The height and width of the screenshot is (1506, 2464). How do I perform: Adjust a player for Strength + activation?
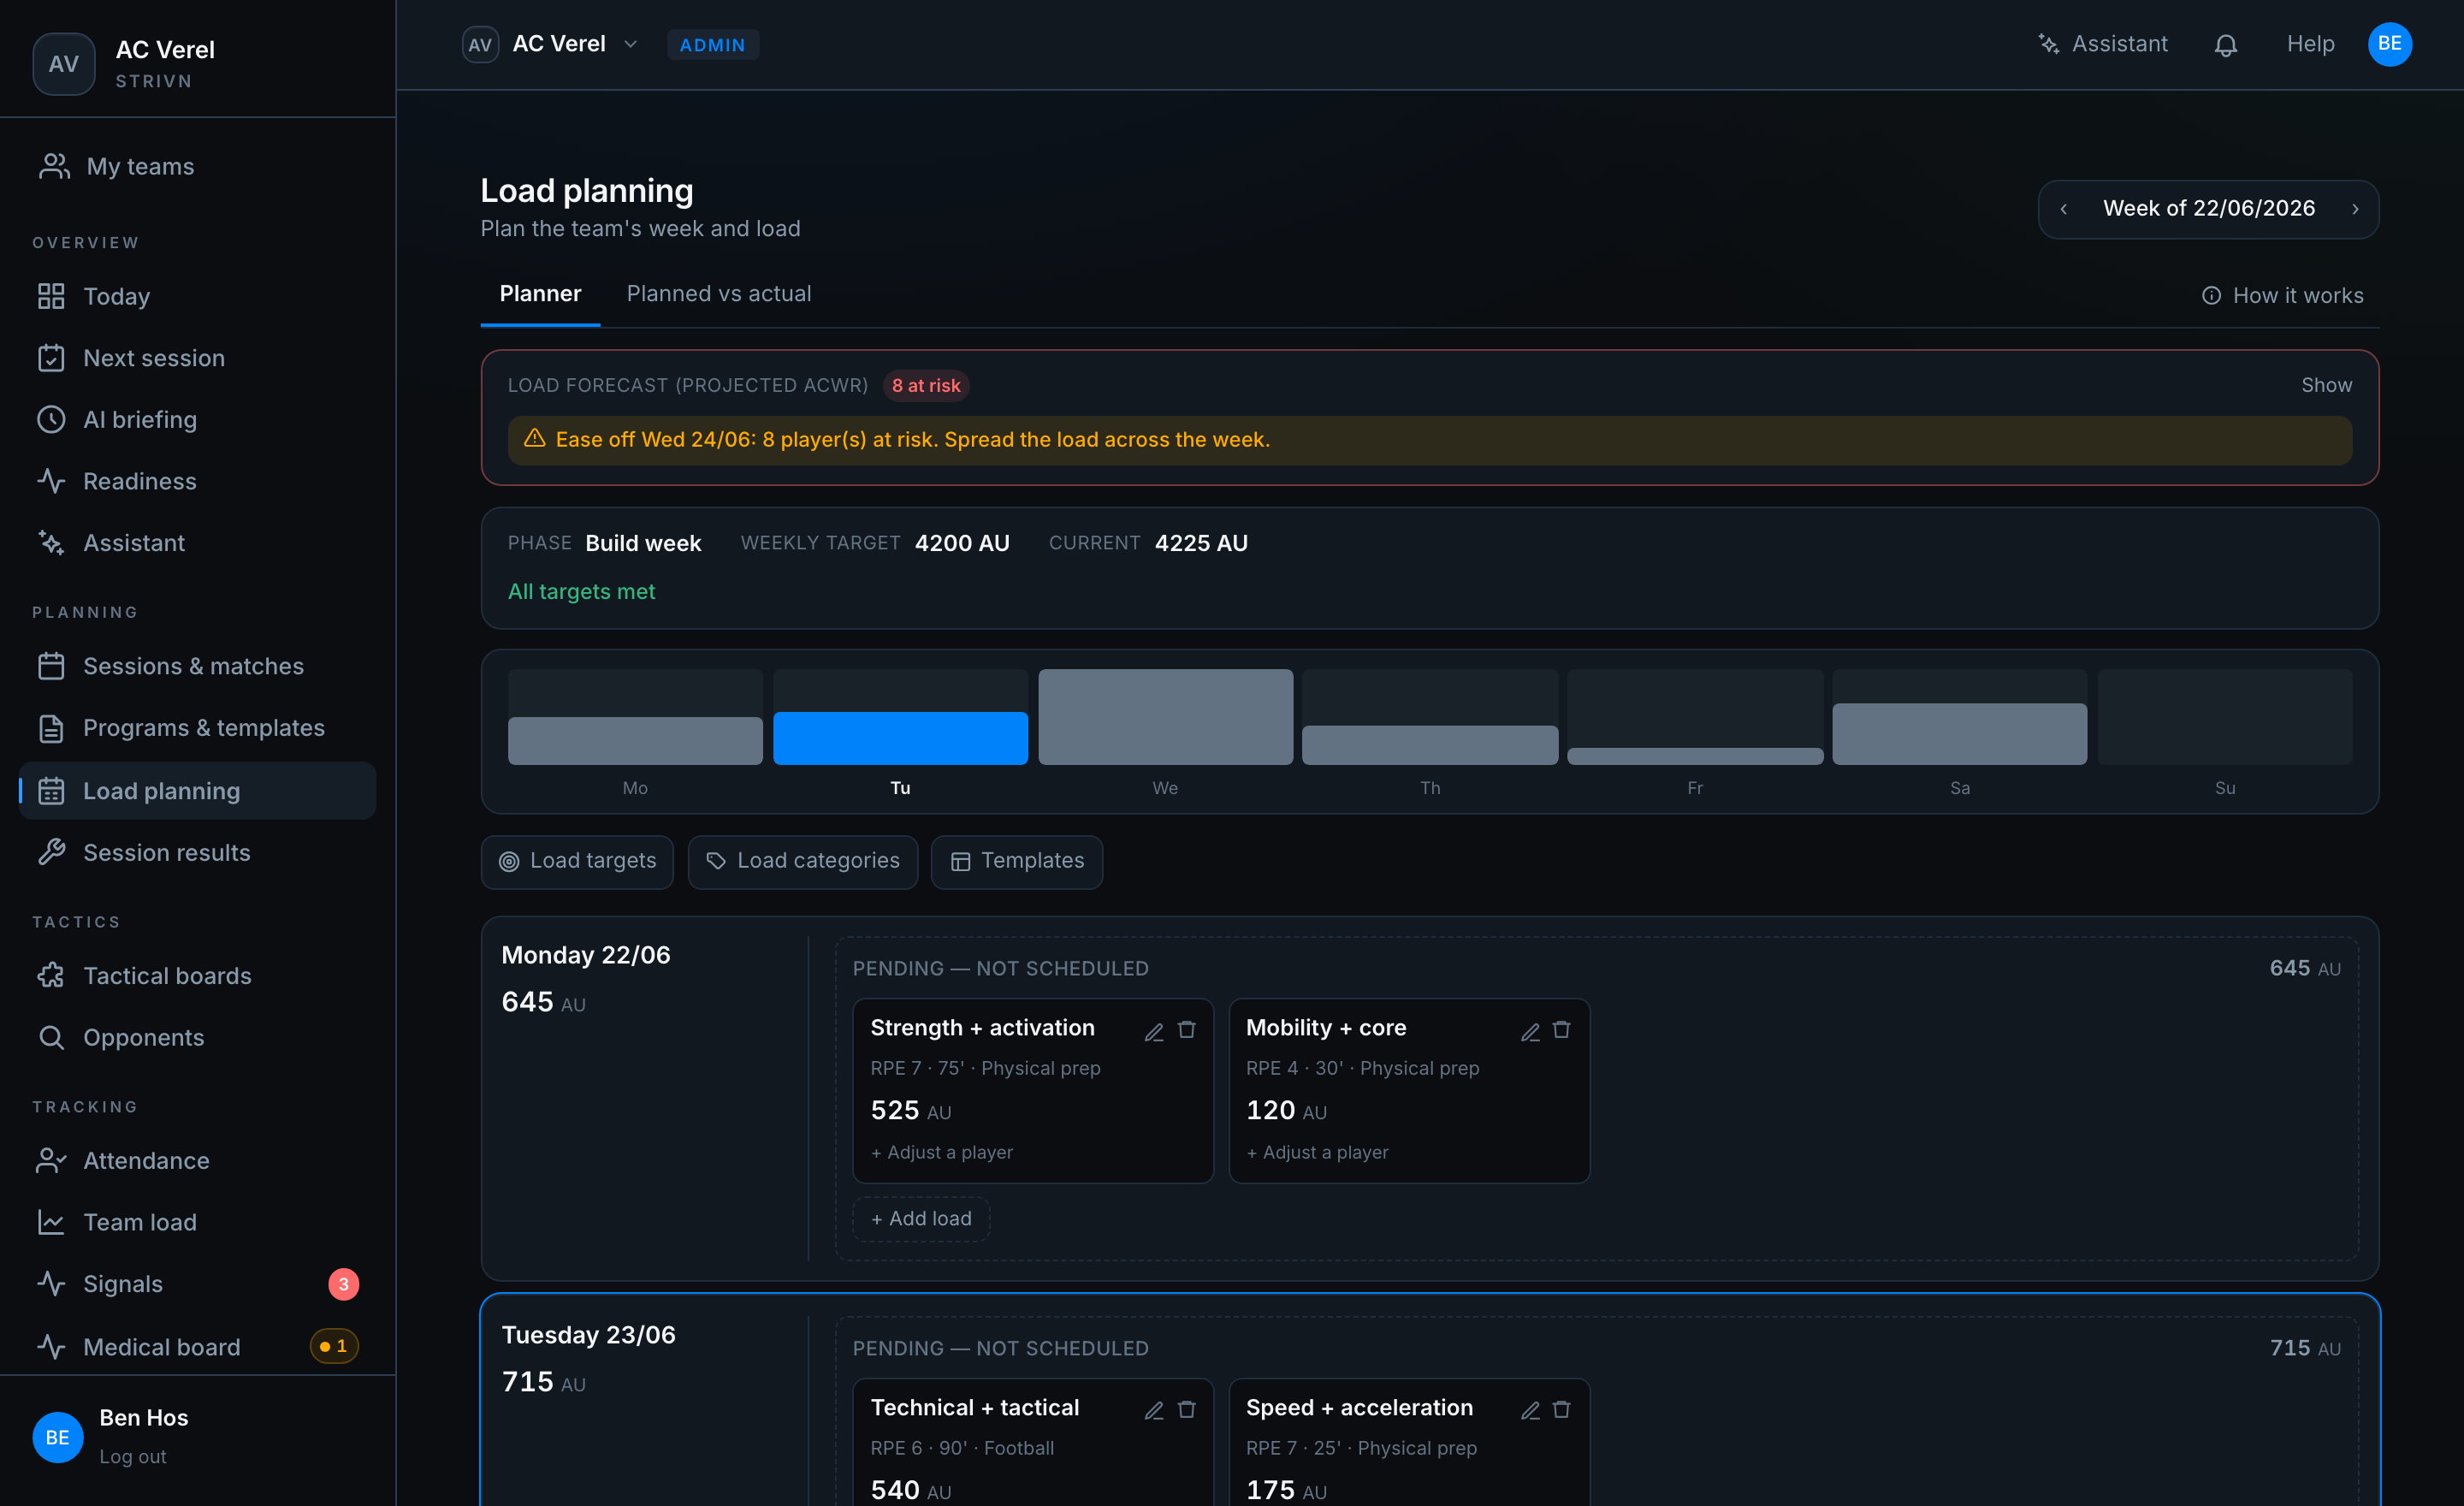pyautogui.click(x=941, y=1153)
